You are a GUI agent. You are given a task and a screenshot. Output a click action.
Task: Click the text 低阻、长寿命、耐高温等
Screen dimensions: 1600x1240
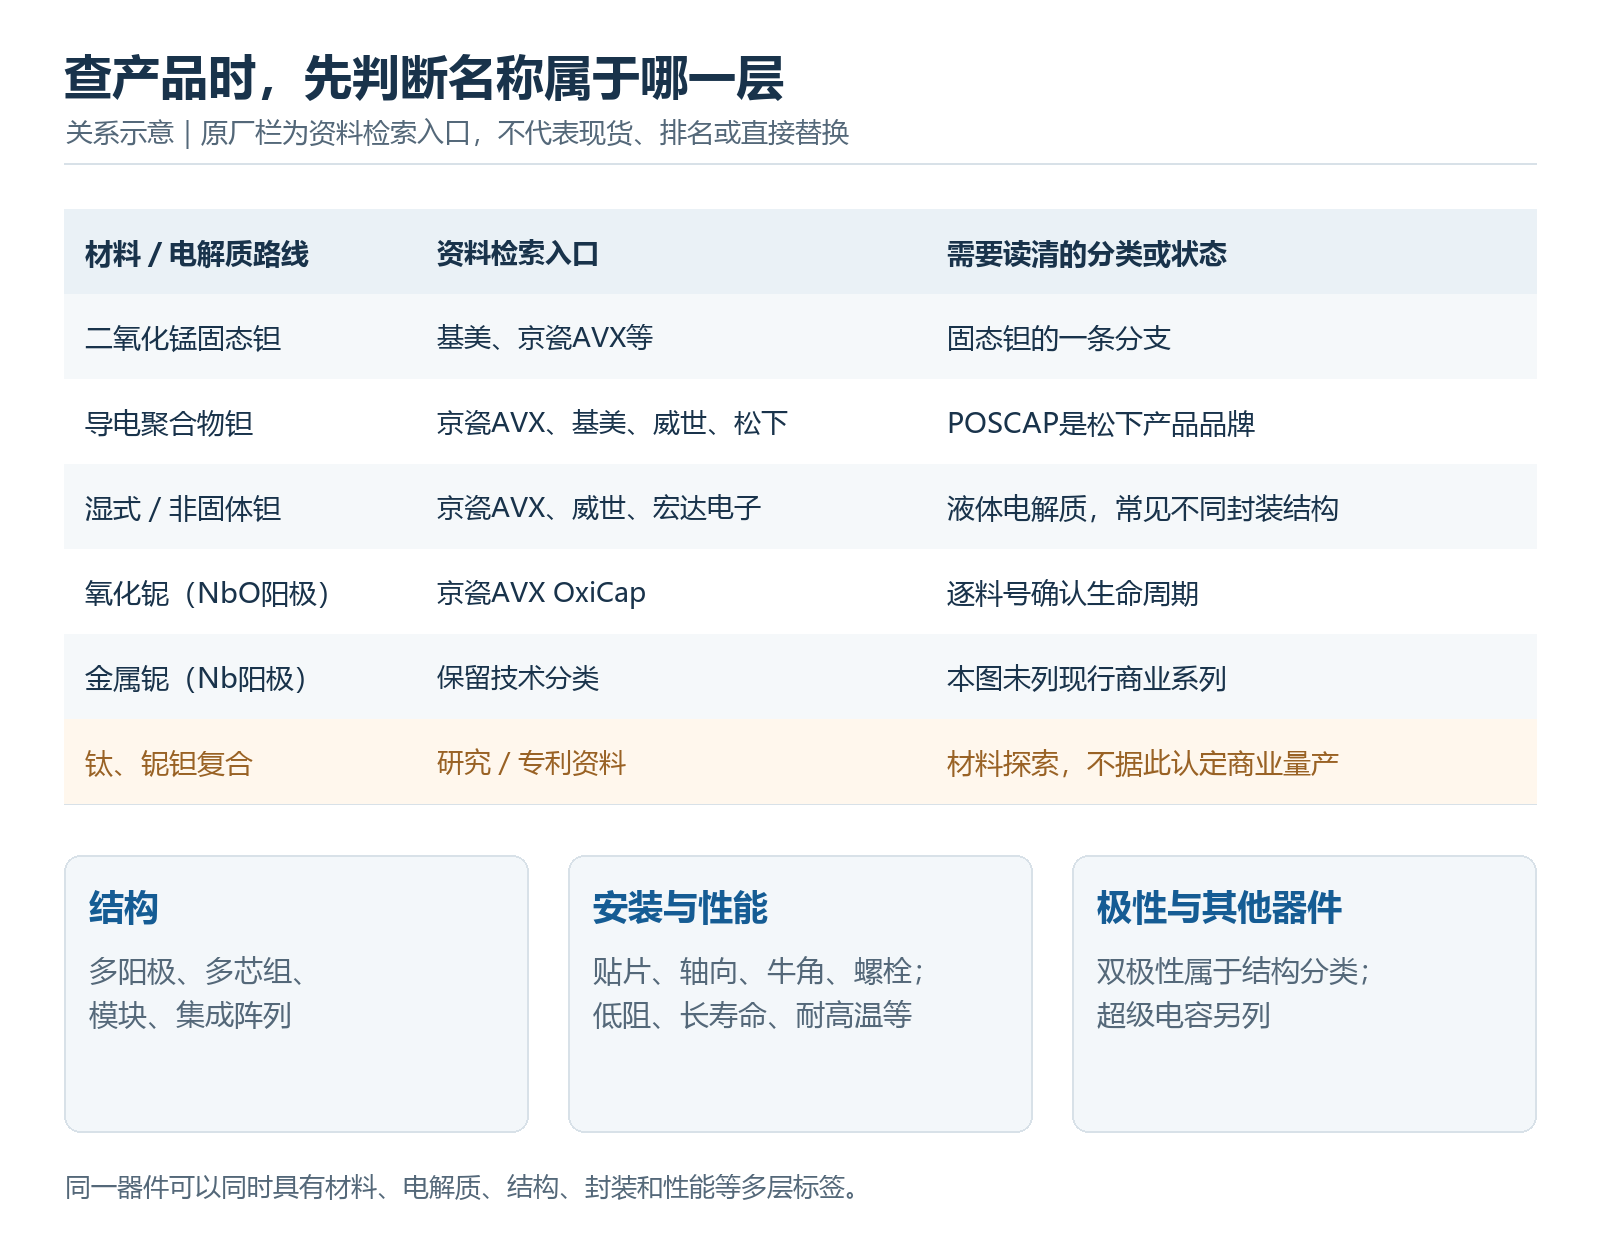coord(752,1015)
